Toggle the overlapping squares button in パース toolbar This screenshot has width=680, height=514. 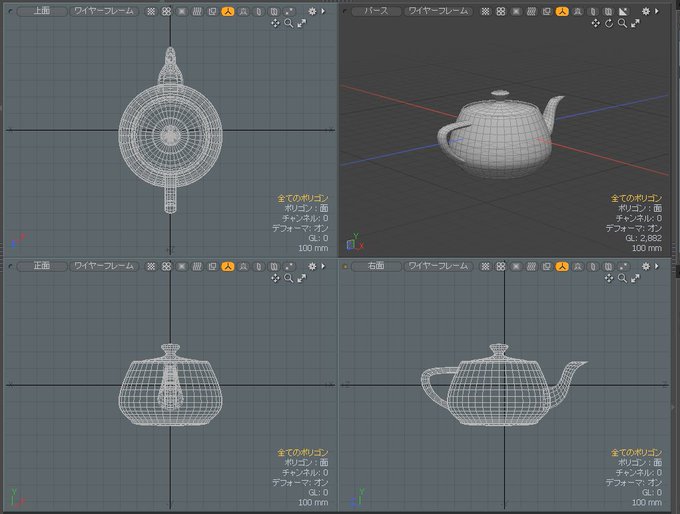pos(546,11)
